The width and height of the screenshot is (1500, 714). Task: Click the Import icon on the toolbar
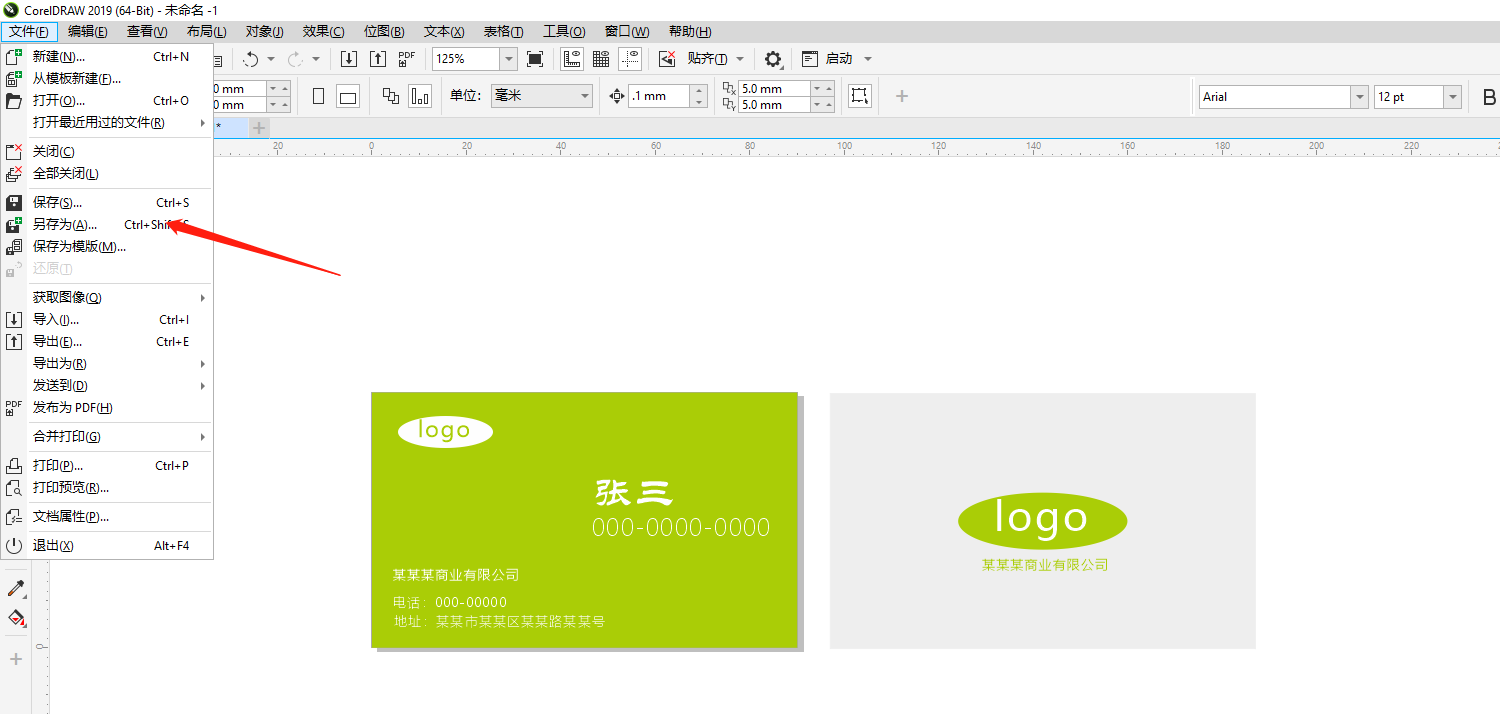coord(349,58)
